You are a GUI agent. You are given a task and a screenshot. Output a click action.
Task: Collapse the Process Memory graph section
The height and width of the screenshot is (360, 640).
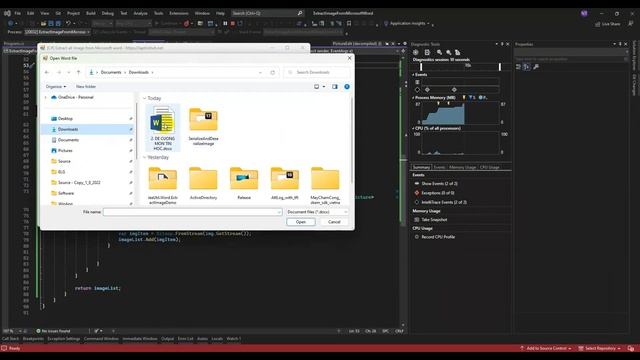(x=413, y=98)
